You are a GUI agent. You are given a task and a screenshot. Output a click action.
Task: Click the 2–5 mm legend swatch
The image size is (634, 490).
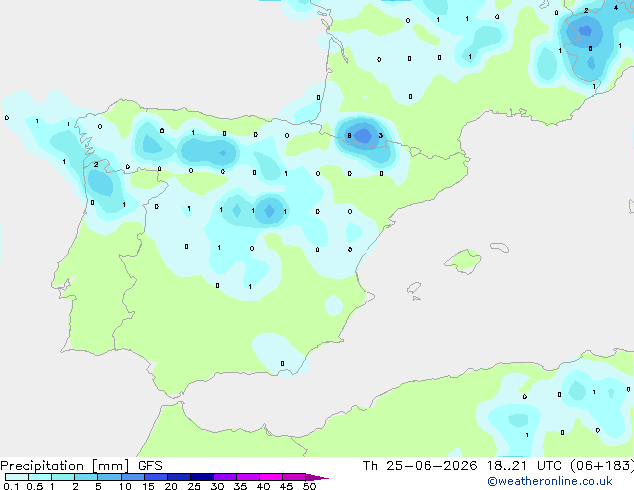[x=86, y=477]
